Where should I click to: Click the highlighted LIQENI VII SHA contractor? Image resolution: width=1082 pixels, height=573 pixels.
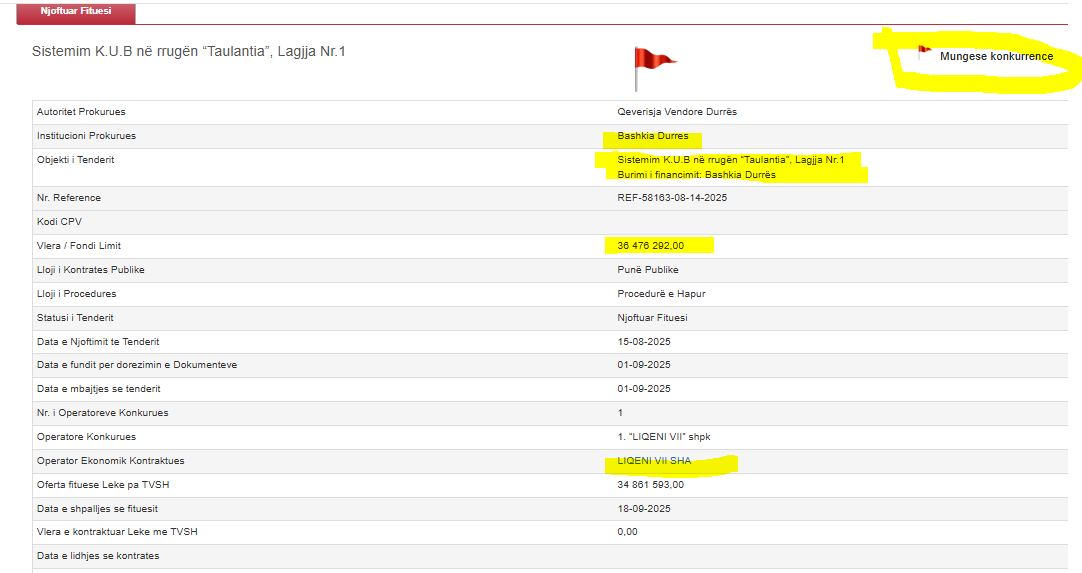[654, 461]
